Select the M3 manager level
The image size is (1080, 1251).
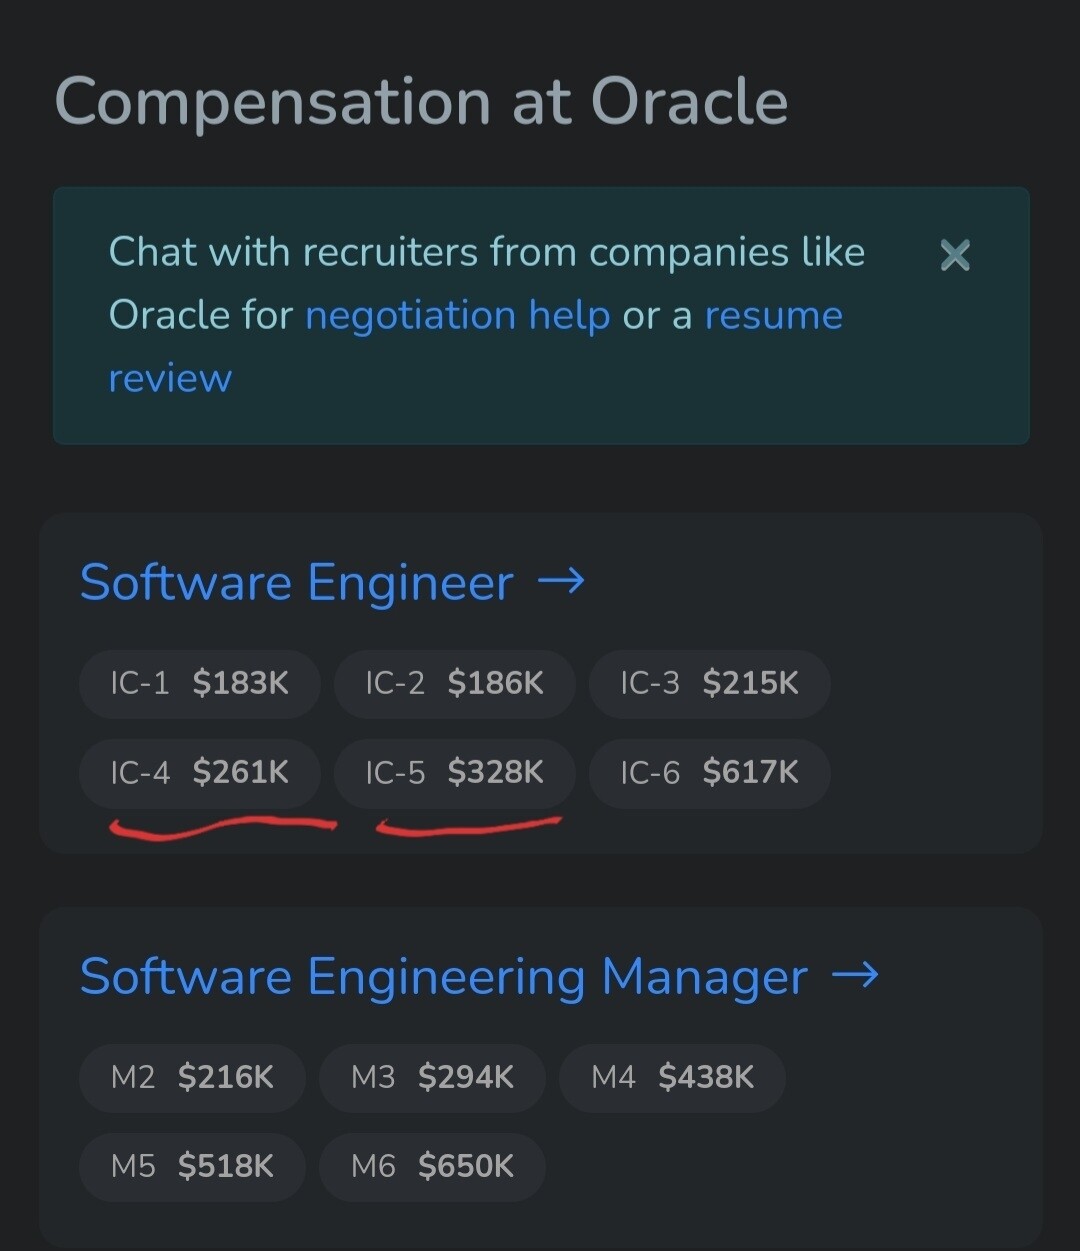(x=432, y=1077)
